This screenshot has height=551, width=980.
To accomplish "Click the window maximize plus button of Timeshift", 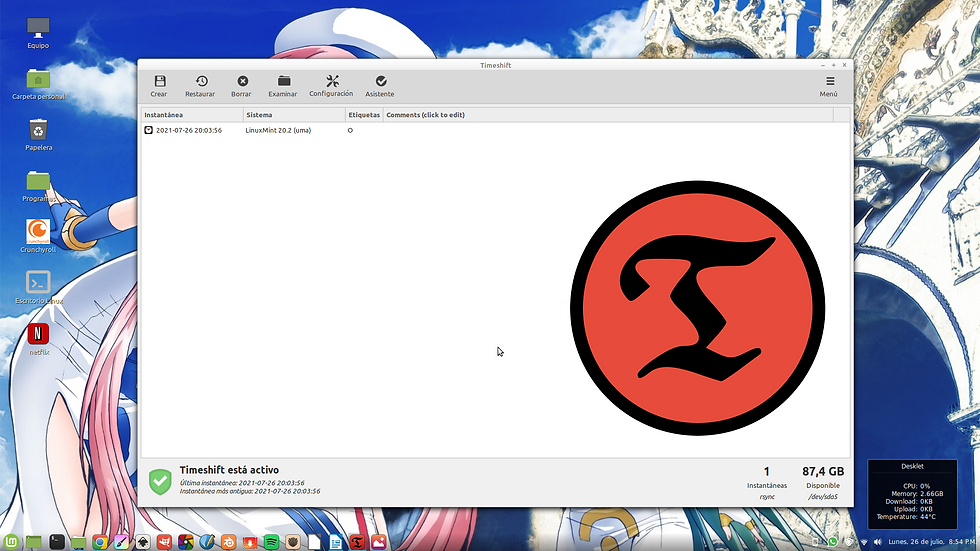I will pos(833,65).
